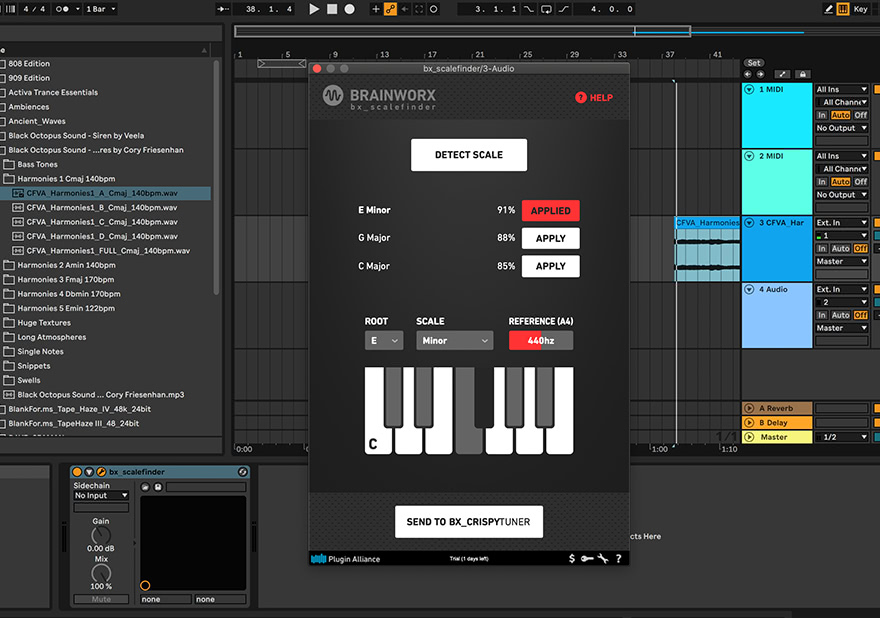Toggle the lock envelopes icon
The height and width of the screenshot is (618, 880).
tap(803, 74)
